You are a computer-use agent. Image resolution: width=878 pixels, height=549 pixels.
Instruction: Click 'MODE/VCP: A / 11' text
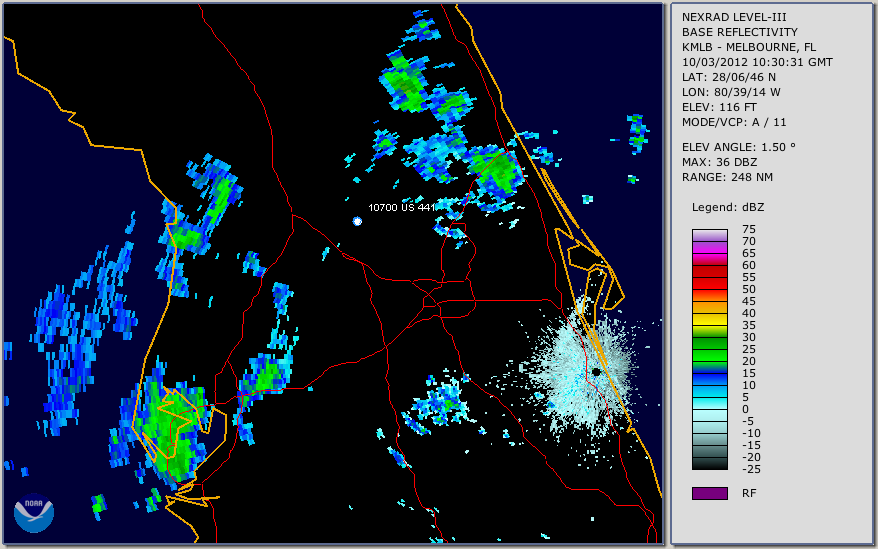[734, 122]
